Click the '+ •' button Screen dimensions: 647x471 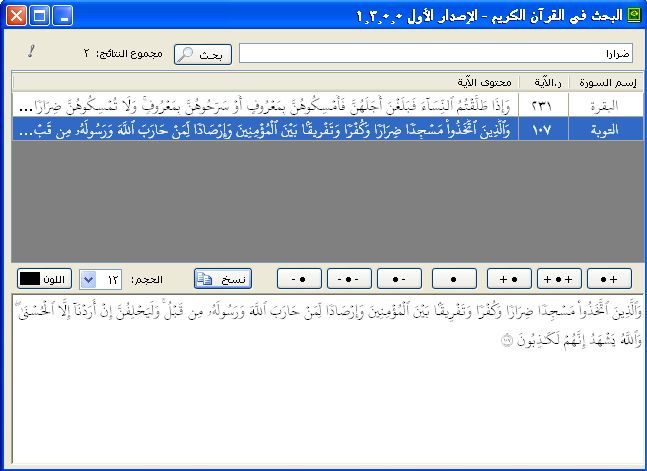pyautogui.click(x=509, y=279)
